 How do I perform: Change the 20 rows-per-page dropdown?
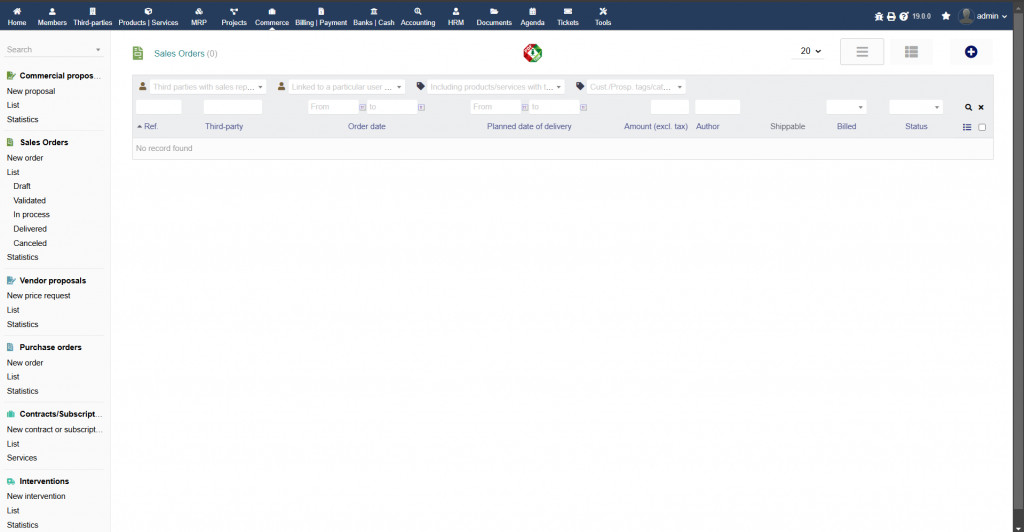[810, 51]
